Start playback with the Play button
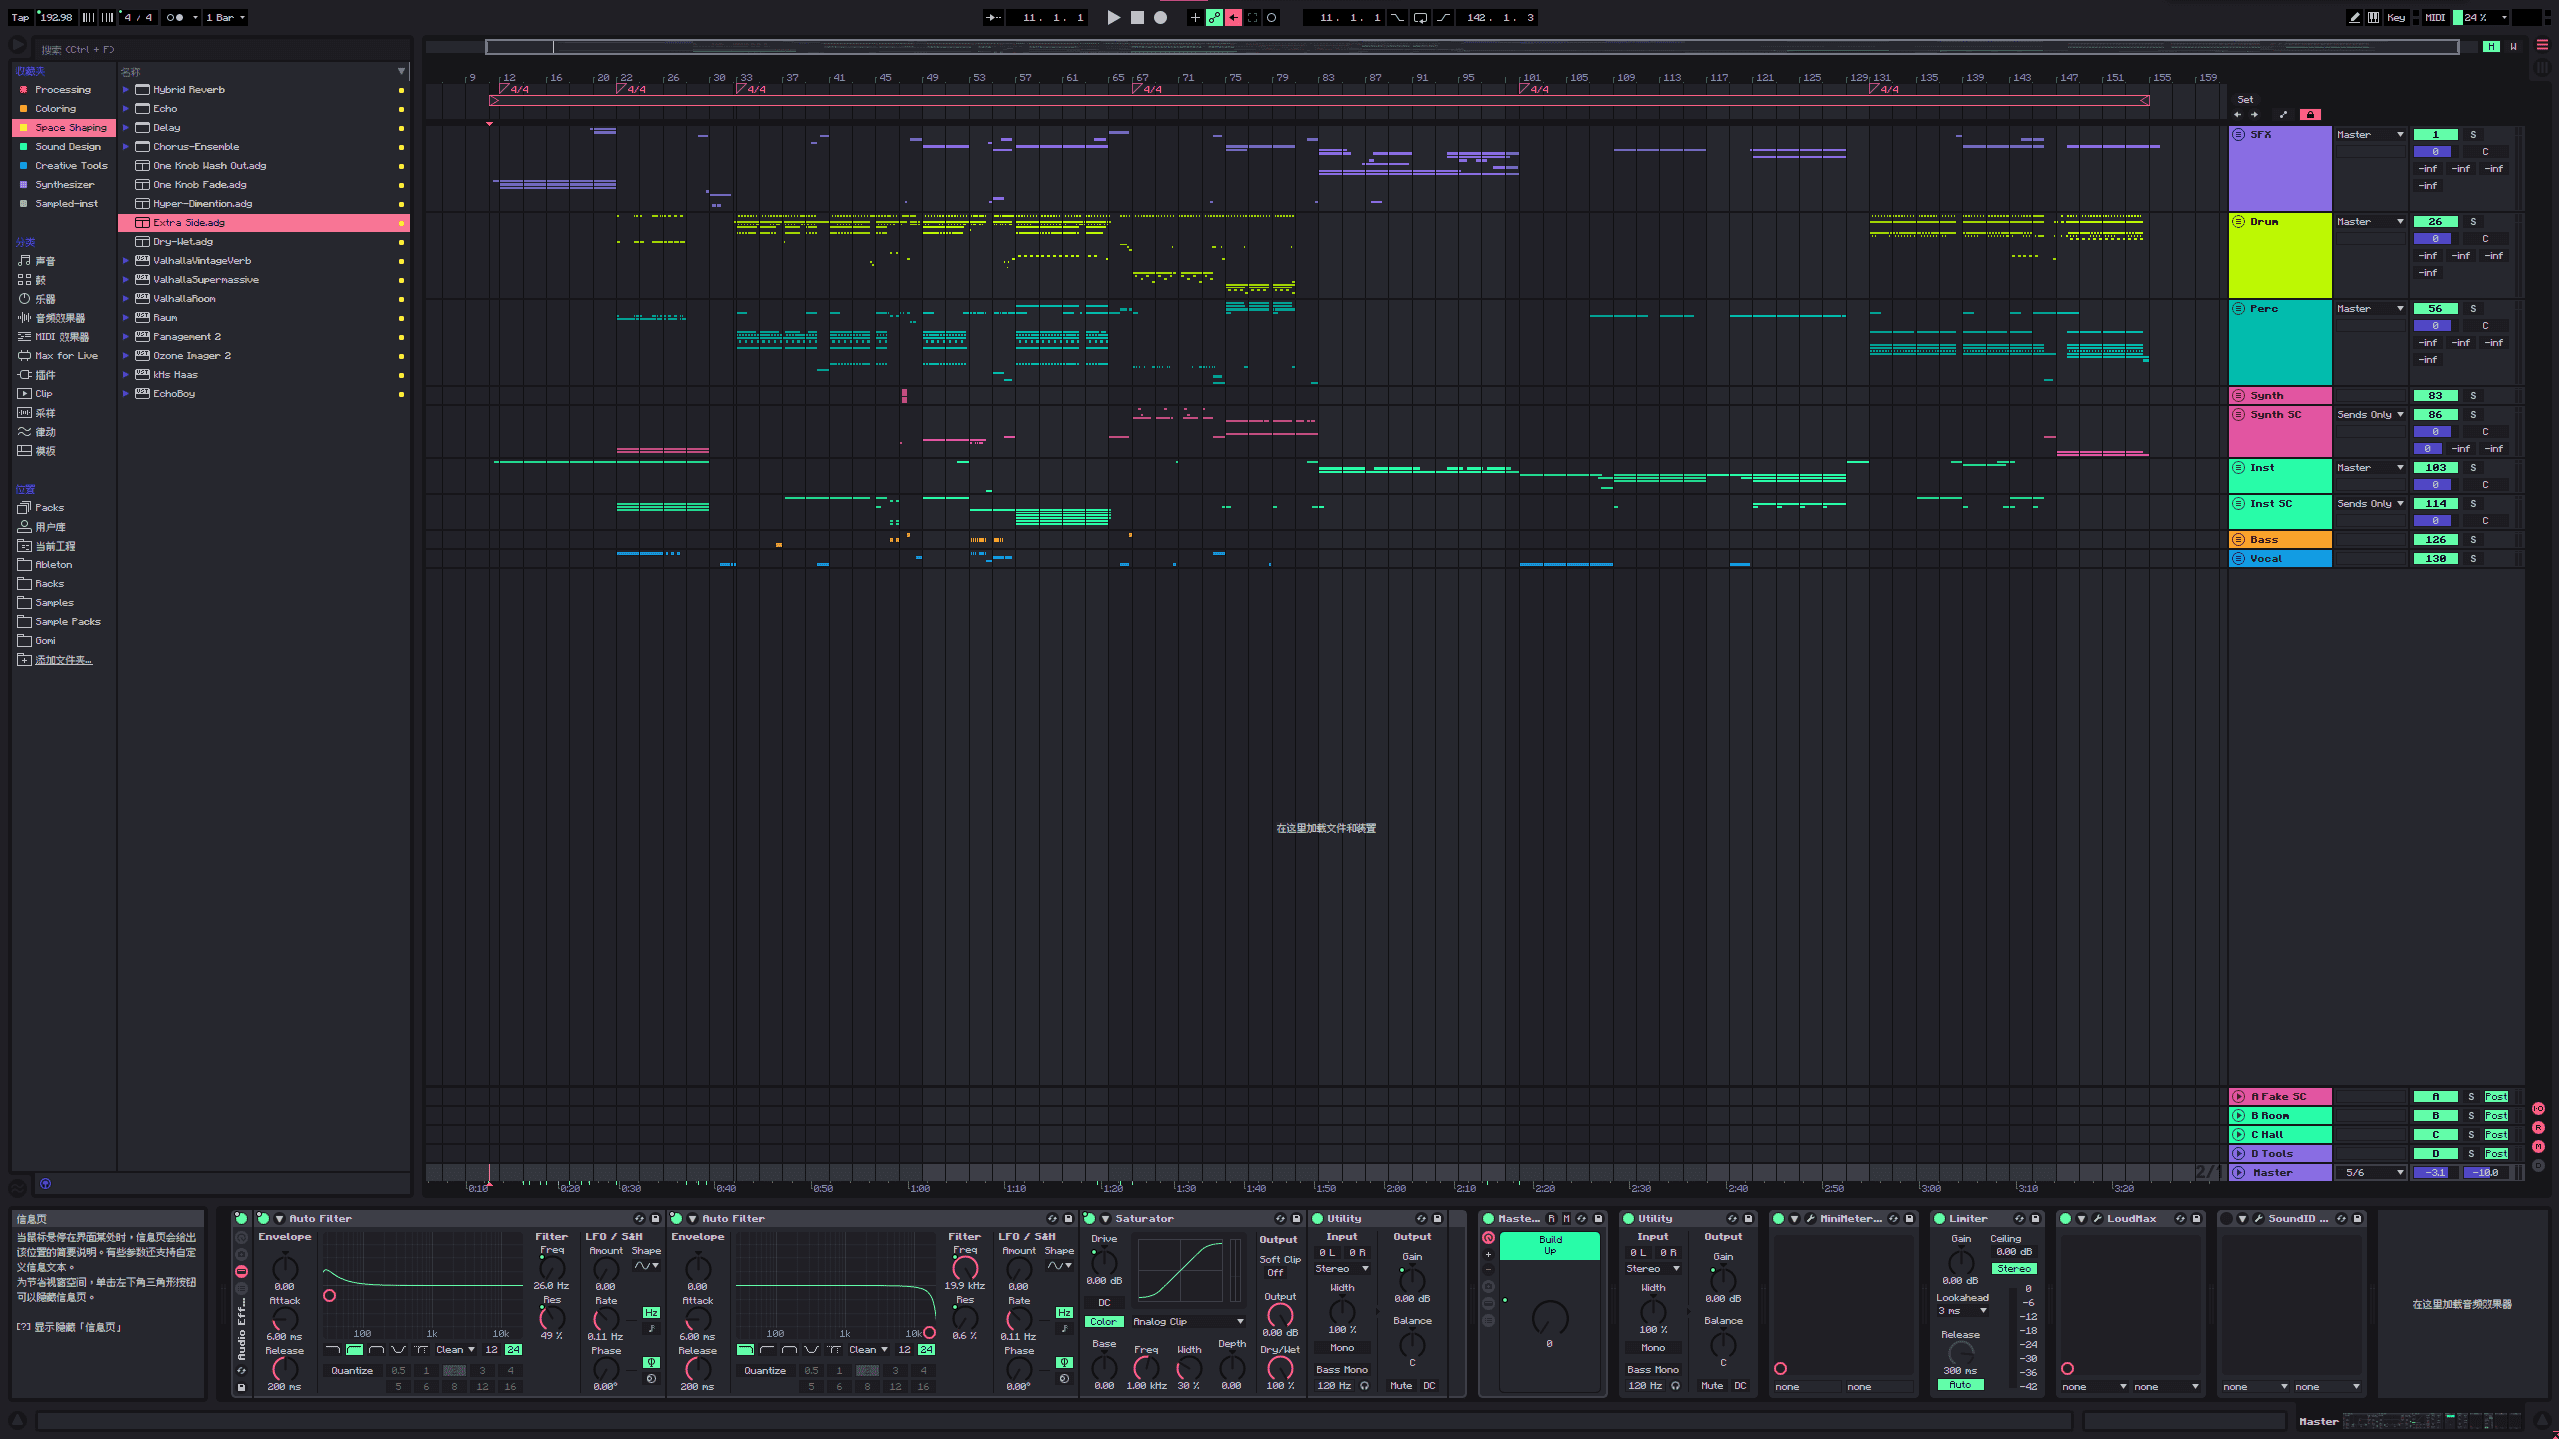This screenshot has height=1439, width=2559. click(1113, 17)
